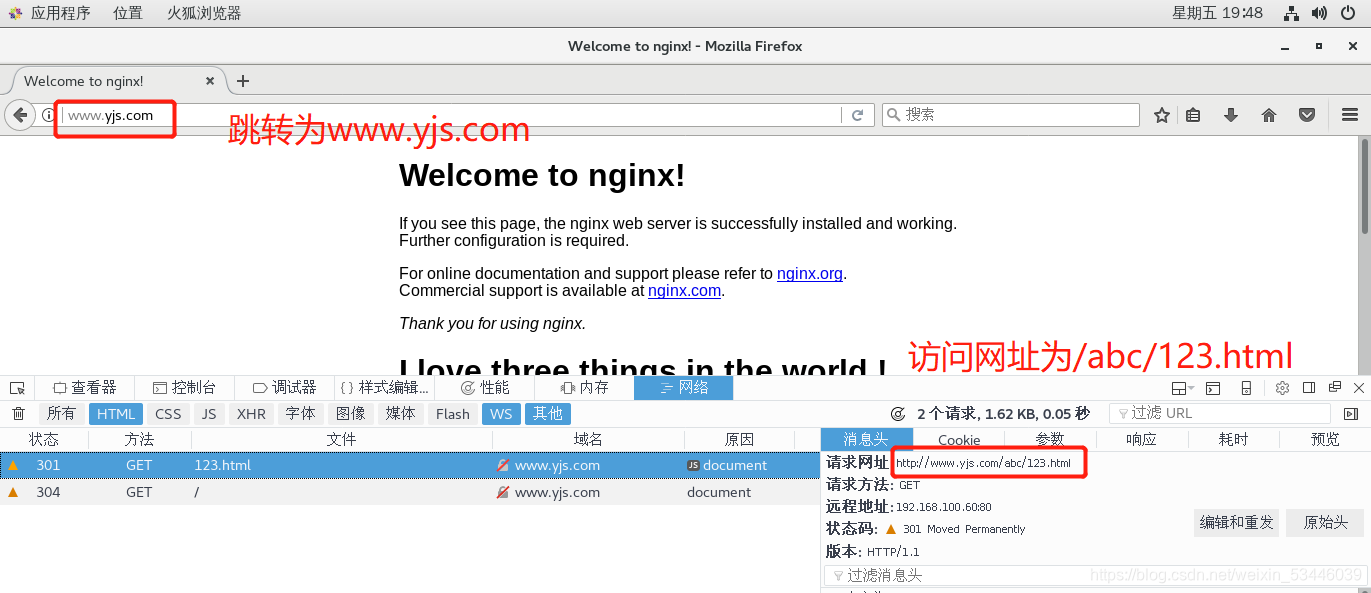Switch to the 内存 devtools tab
Screen dimensions: 1371x593
coord(584,387)
